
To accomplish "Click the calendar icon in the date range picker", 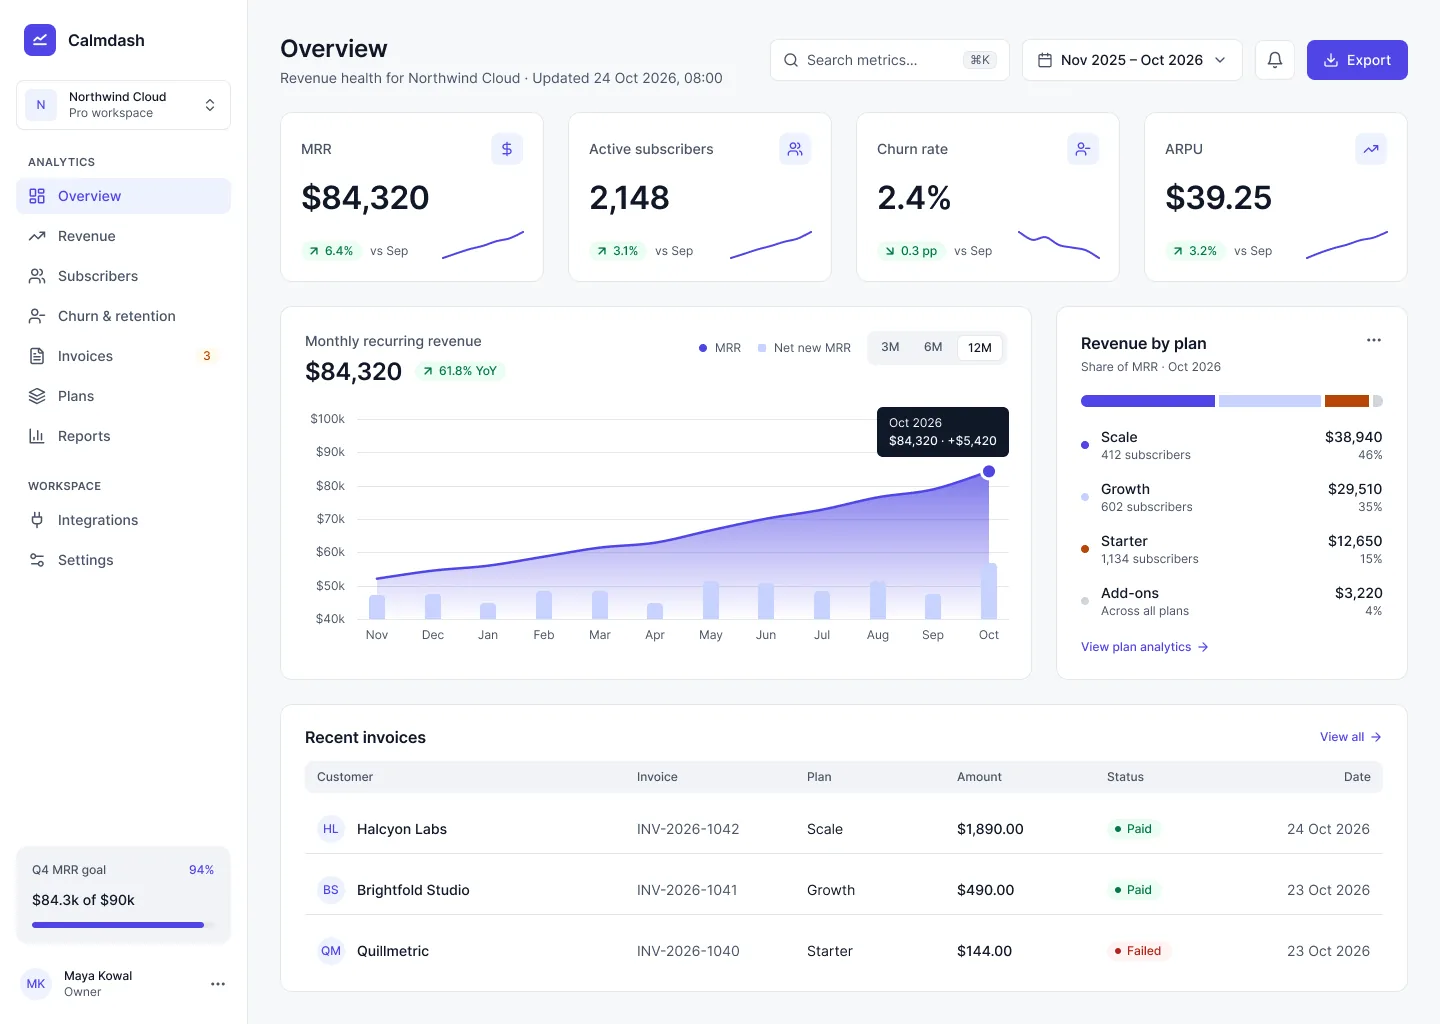I will (1045, 60).
